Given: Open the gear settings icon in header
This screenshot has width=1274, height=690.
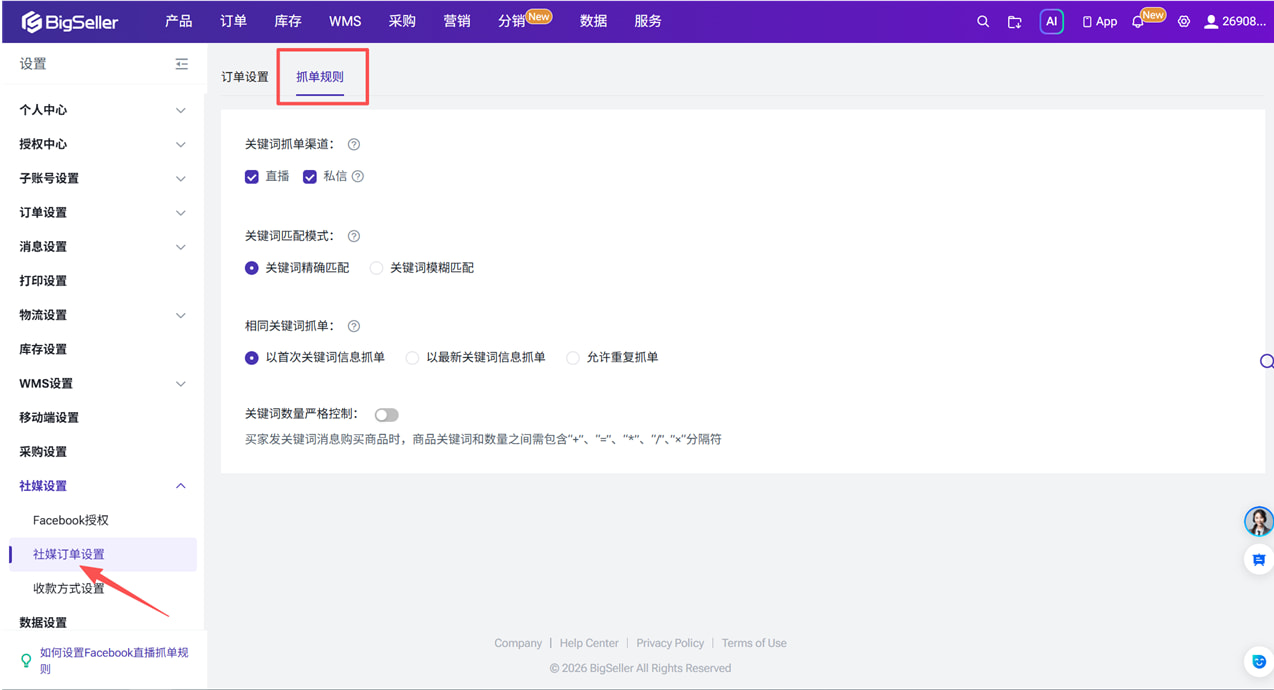Looking at the screenshot, I should [x=1184, y=21].
